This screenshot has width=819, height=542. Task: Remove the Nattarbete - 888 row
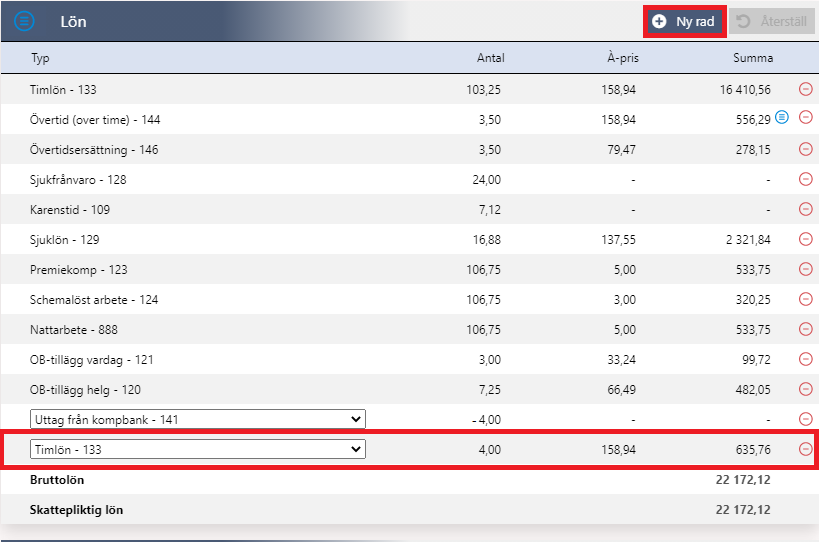point(806,329)
